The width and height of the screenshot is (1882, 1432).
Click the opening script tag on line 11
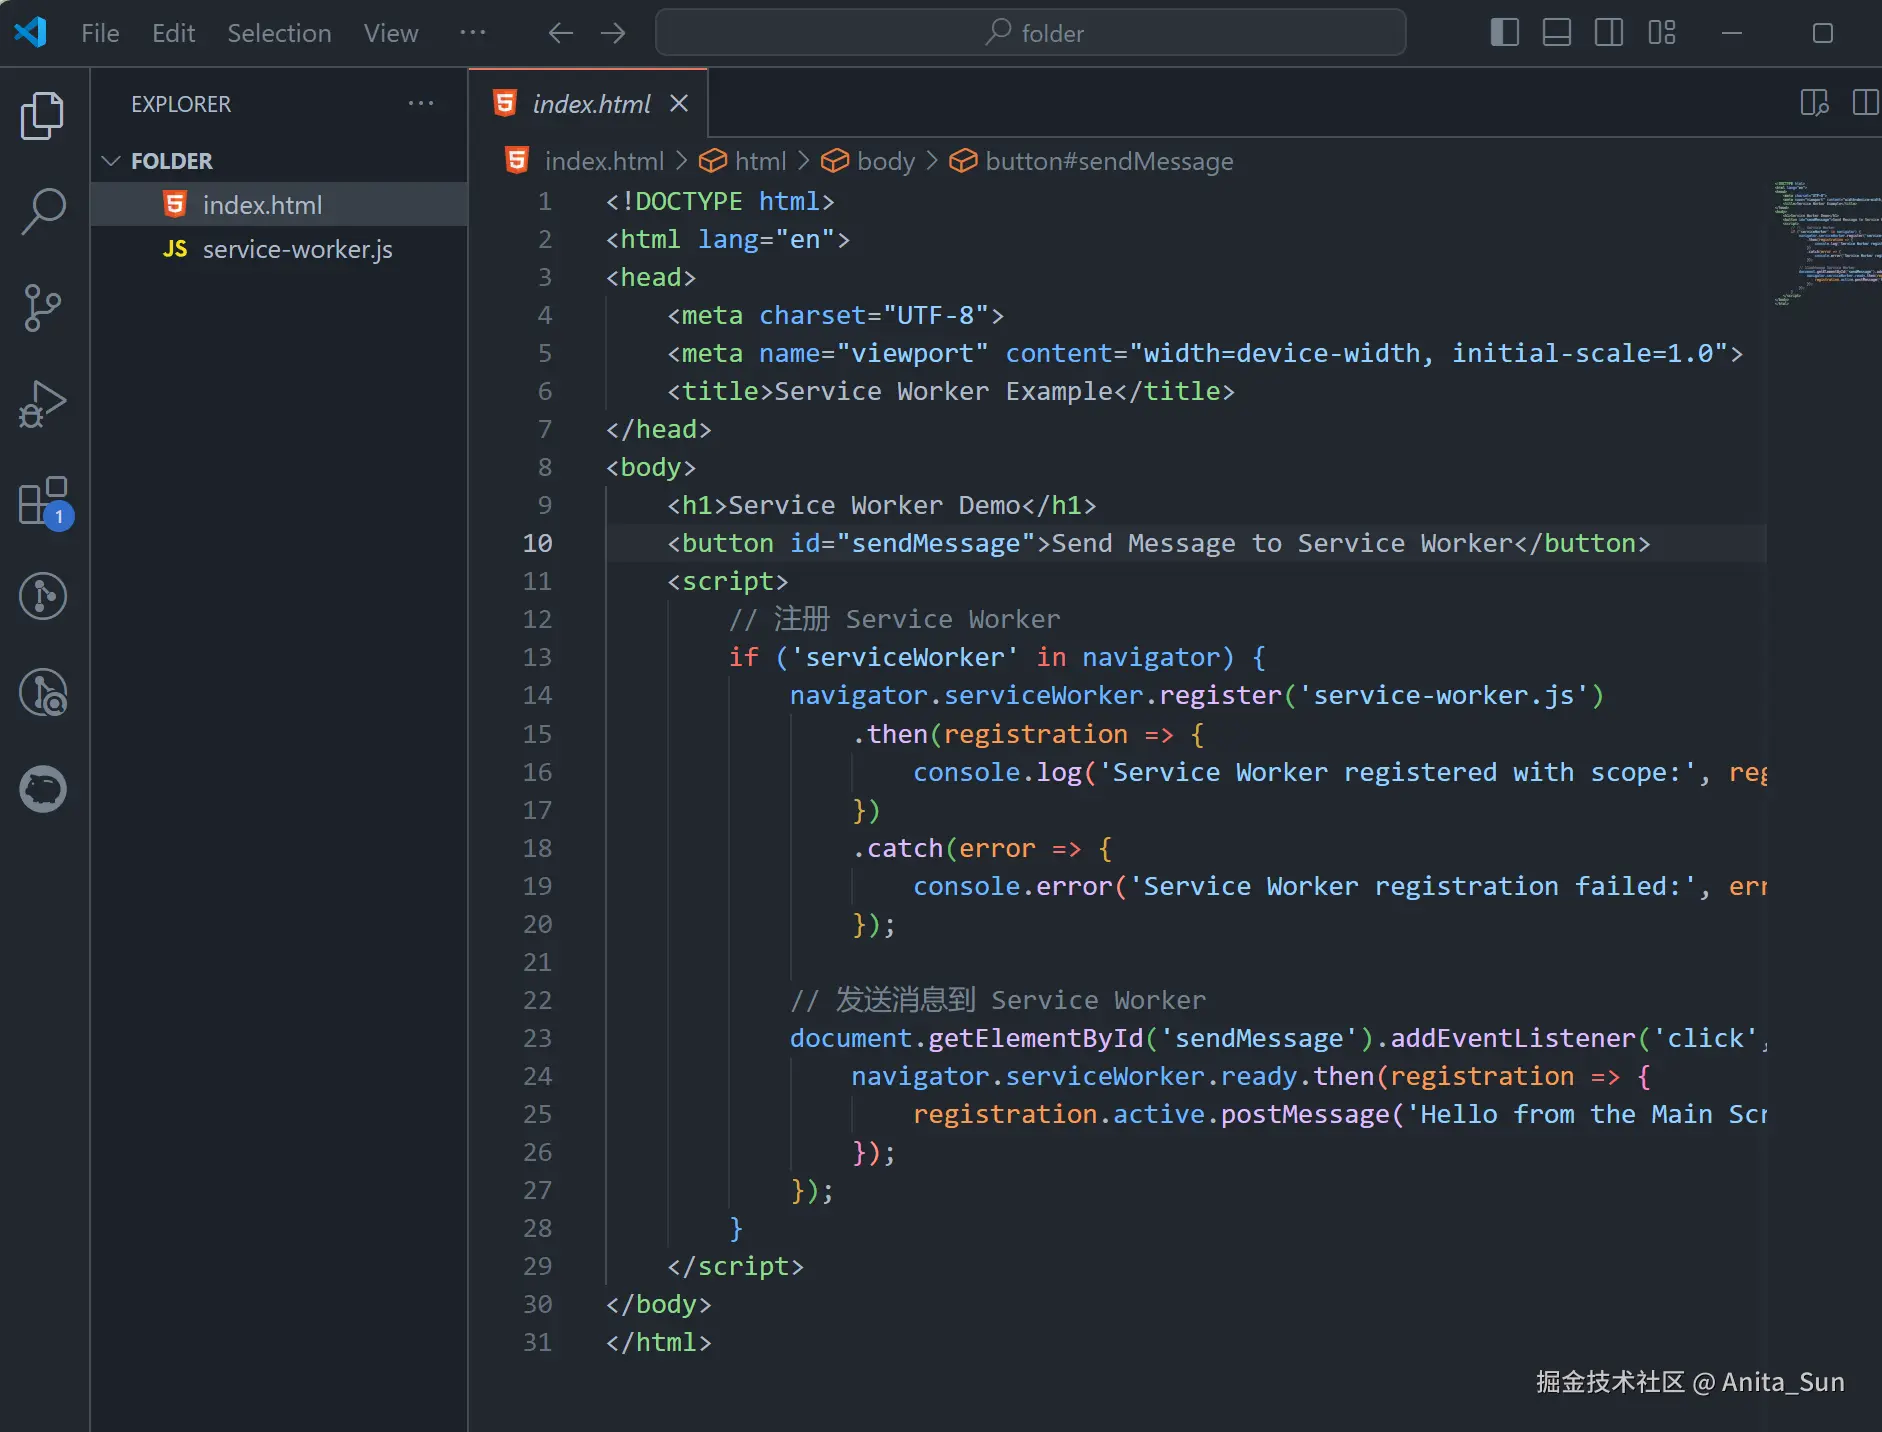[x=728, y=581]
